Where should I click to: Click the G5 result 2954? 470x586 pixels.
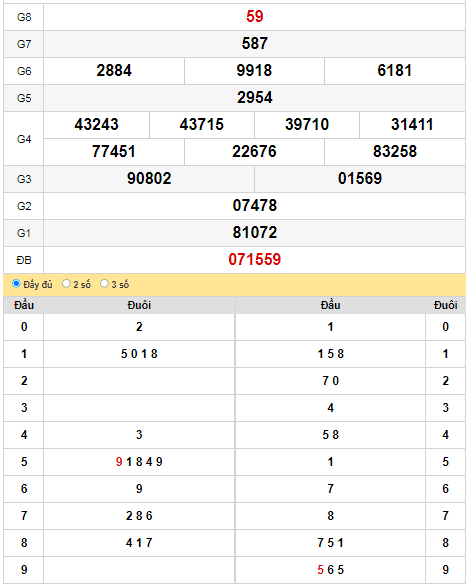[254, 98]
